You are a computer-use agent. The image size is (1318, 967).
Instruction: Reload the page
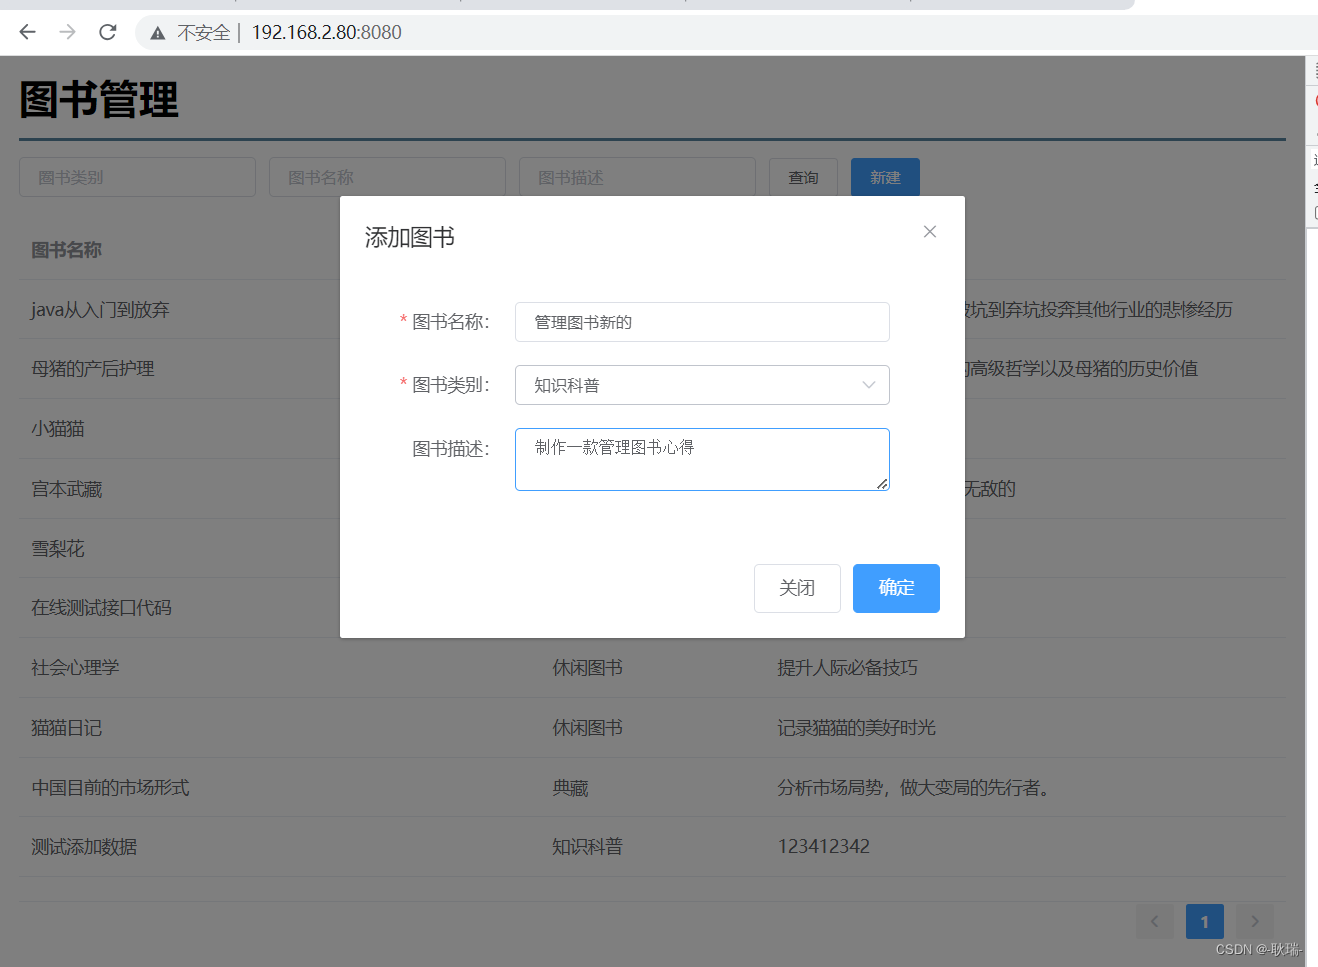click(108, 32)
